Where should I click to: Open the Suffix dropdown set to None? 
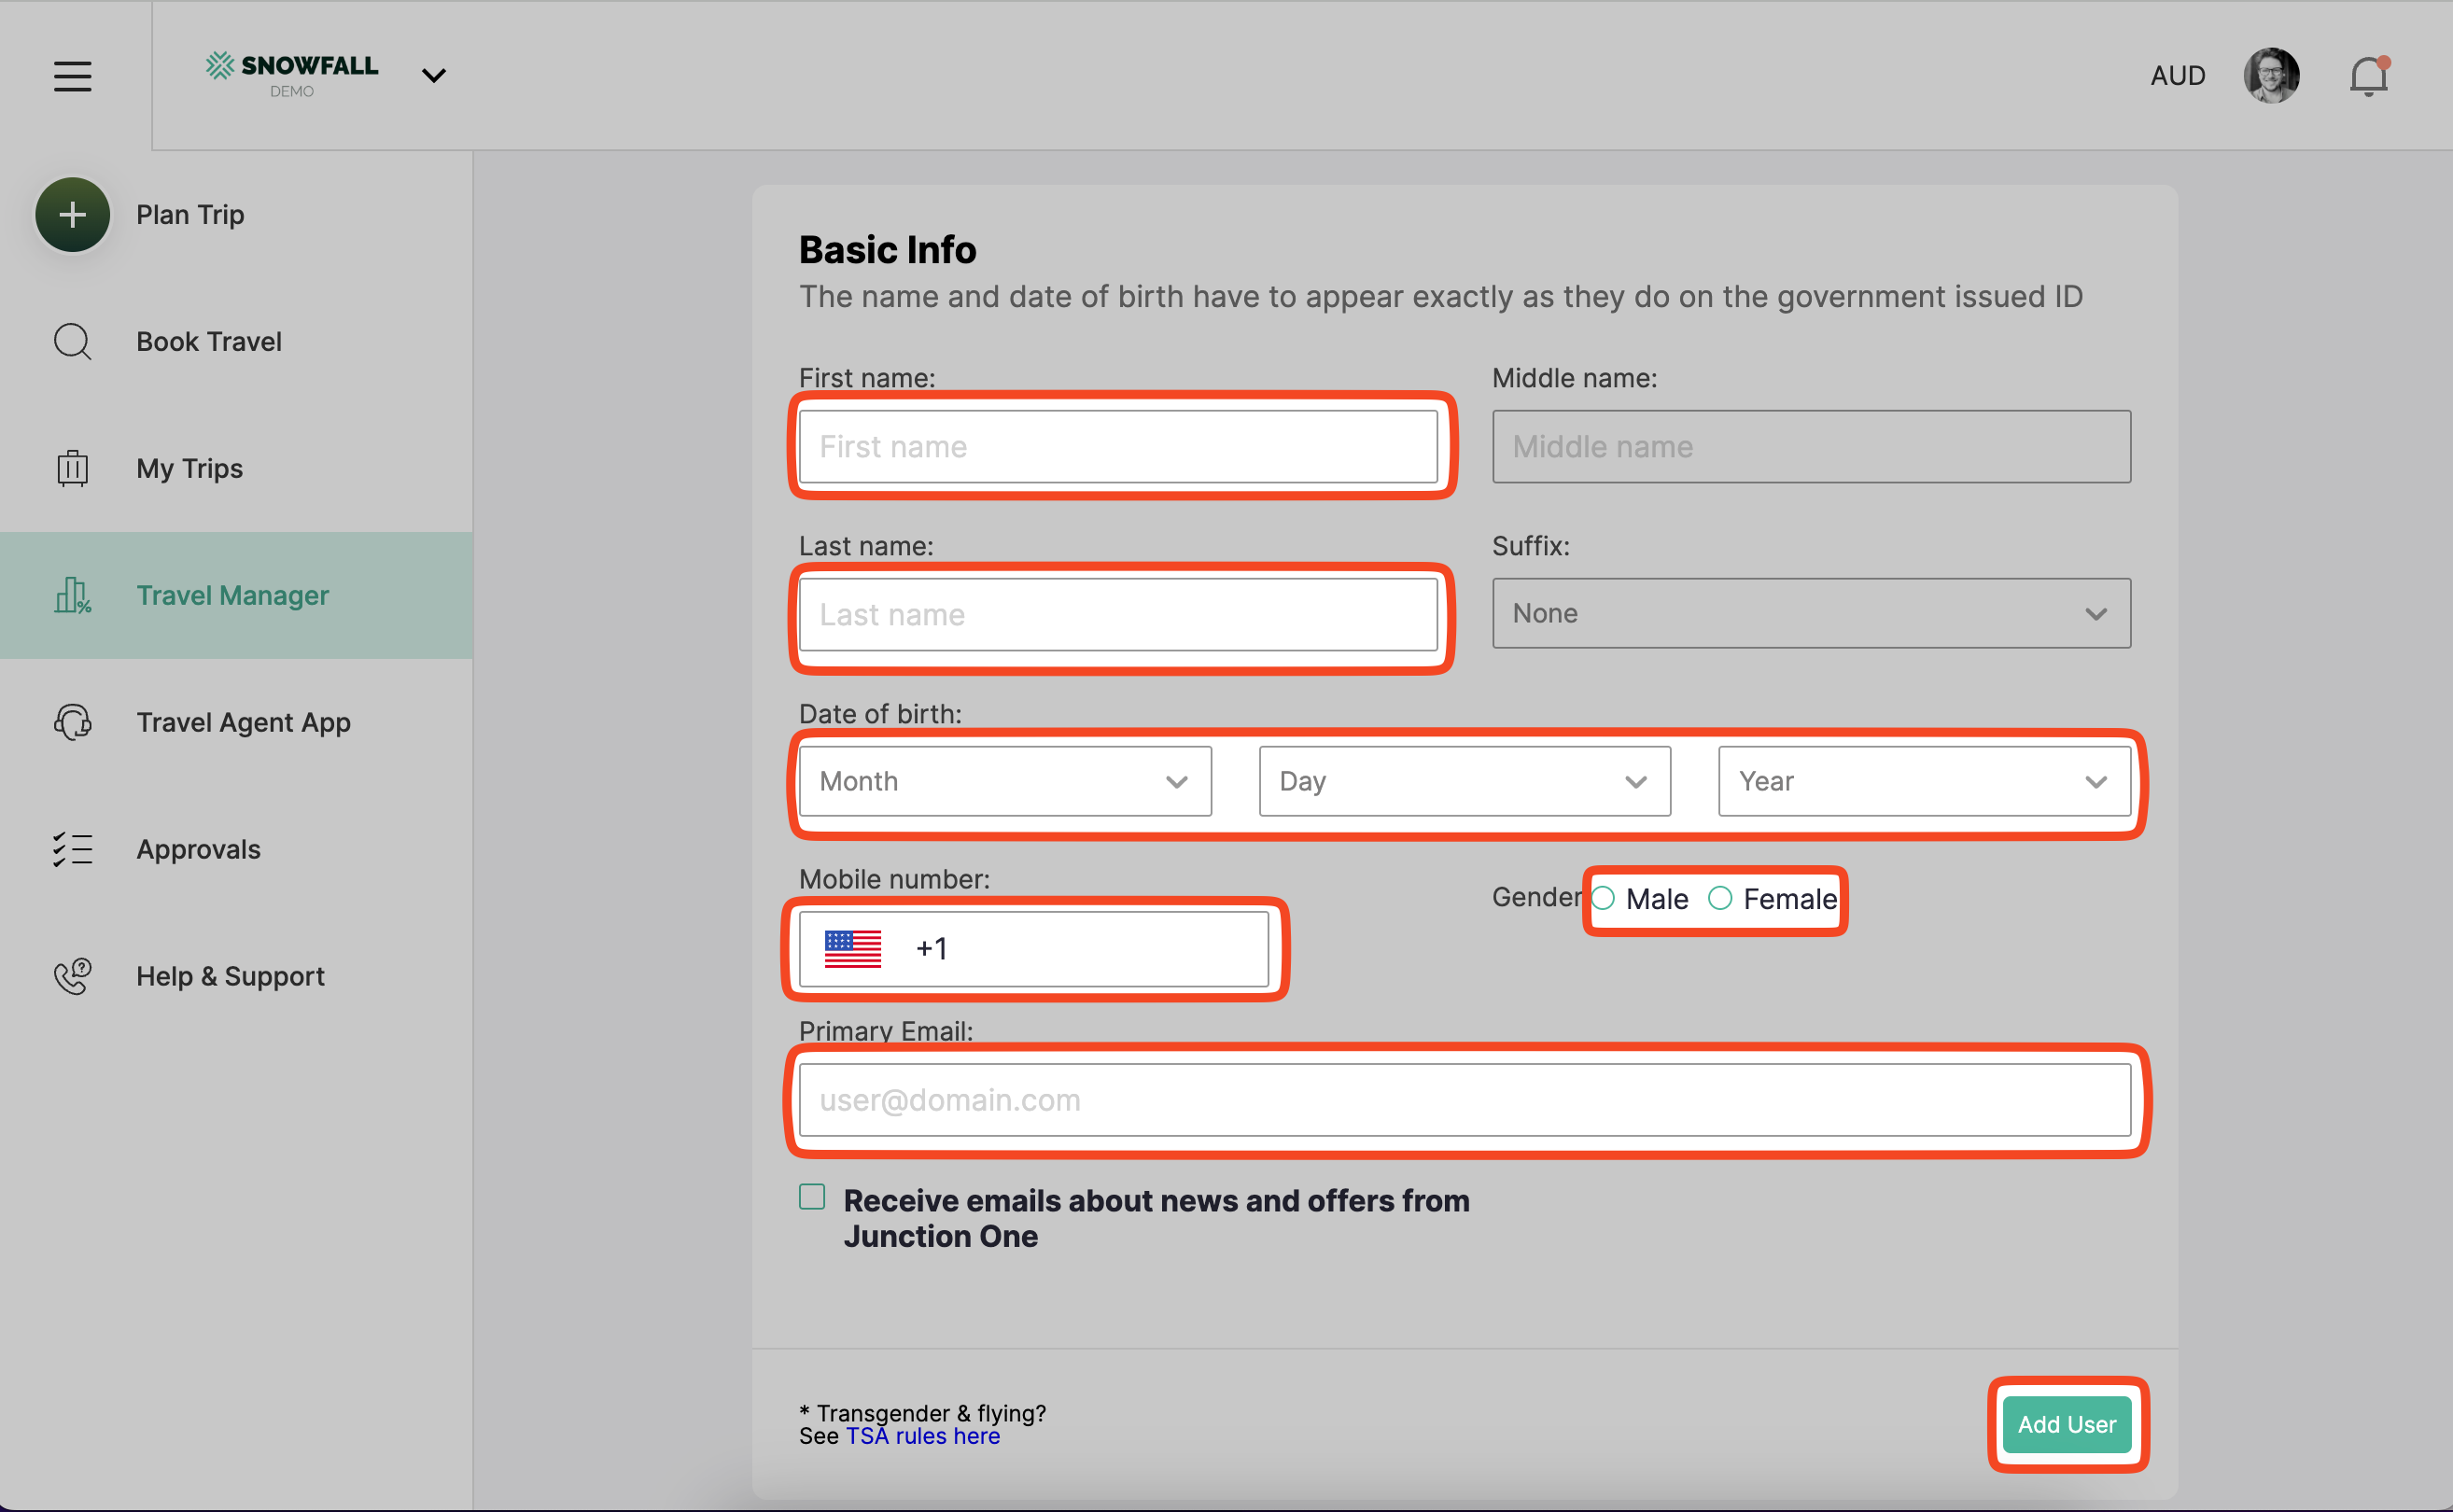coord(1811,613)
